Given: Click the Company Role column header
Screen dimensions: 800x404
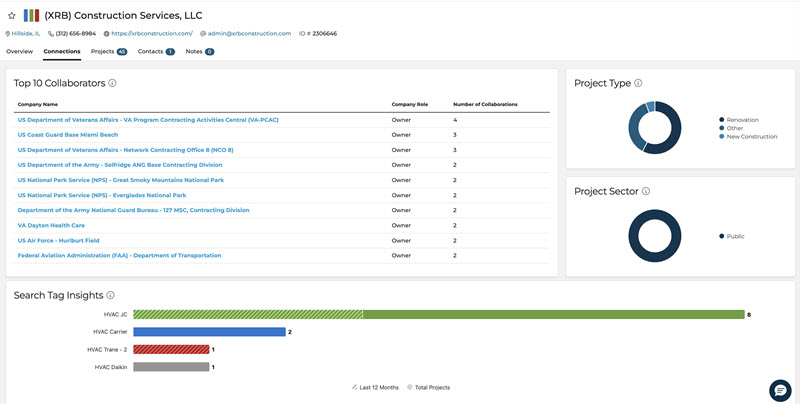Looking at the screenshot, I should tap(410, 105).
